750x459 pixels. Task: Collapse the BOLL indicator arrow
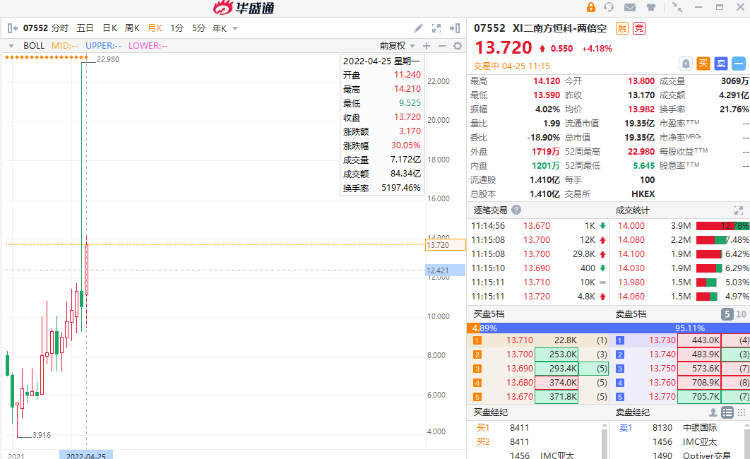click(13, 45)
